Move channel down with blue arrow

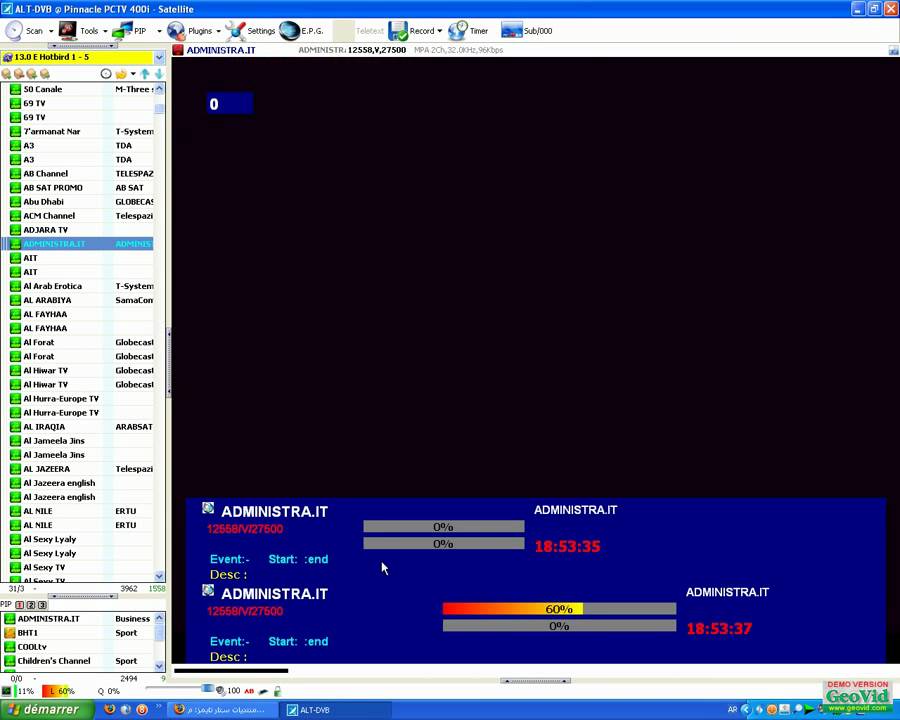pos(159,73)
